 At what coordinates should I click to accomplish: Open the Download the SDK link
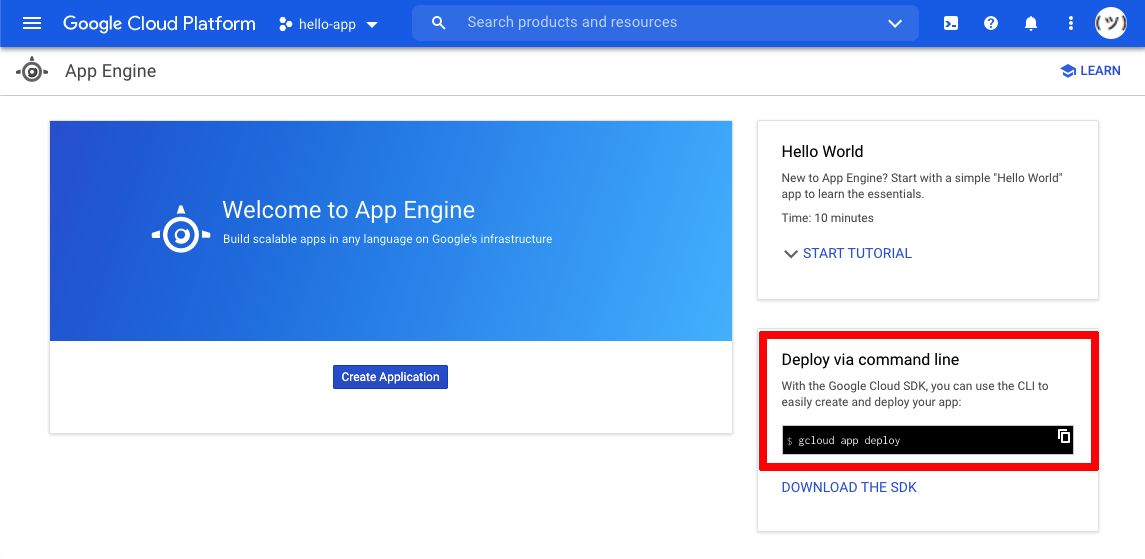(849, 487)
